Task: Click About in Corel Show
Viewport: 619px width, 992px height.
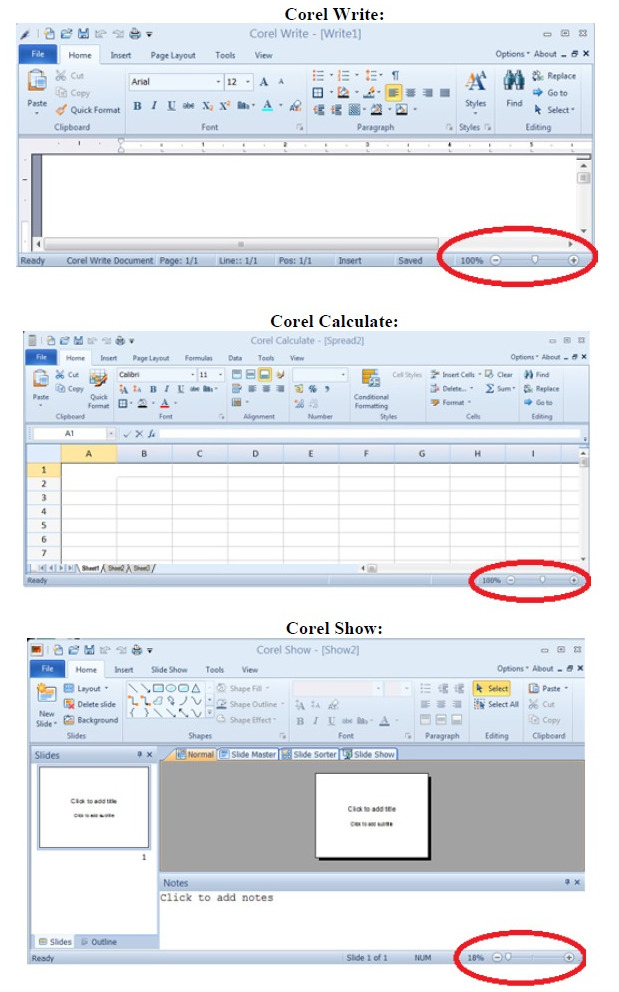Action: pos(542,669)
